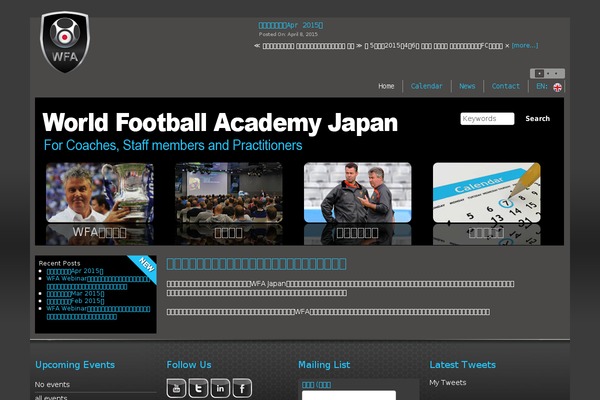The image size is (600, 400).
Task: Click the World Football Academy Japan title
Action: 220,122
